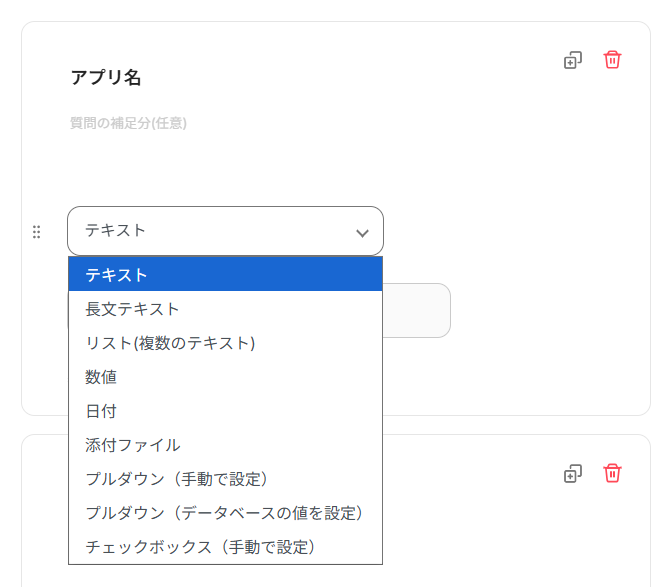The image size is (672, 587).
Task: Collapse the list using the chevron arrow
Action: 362,233
